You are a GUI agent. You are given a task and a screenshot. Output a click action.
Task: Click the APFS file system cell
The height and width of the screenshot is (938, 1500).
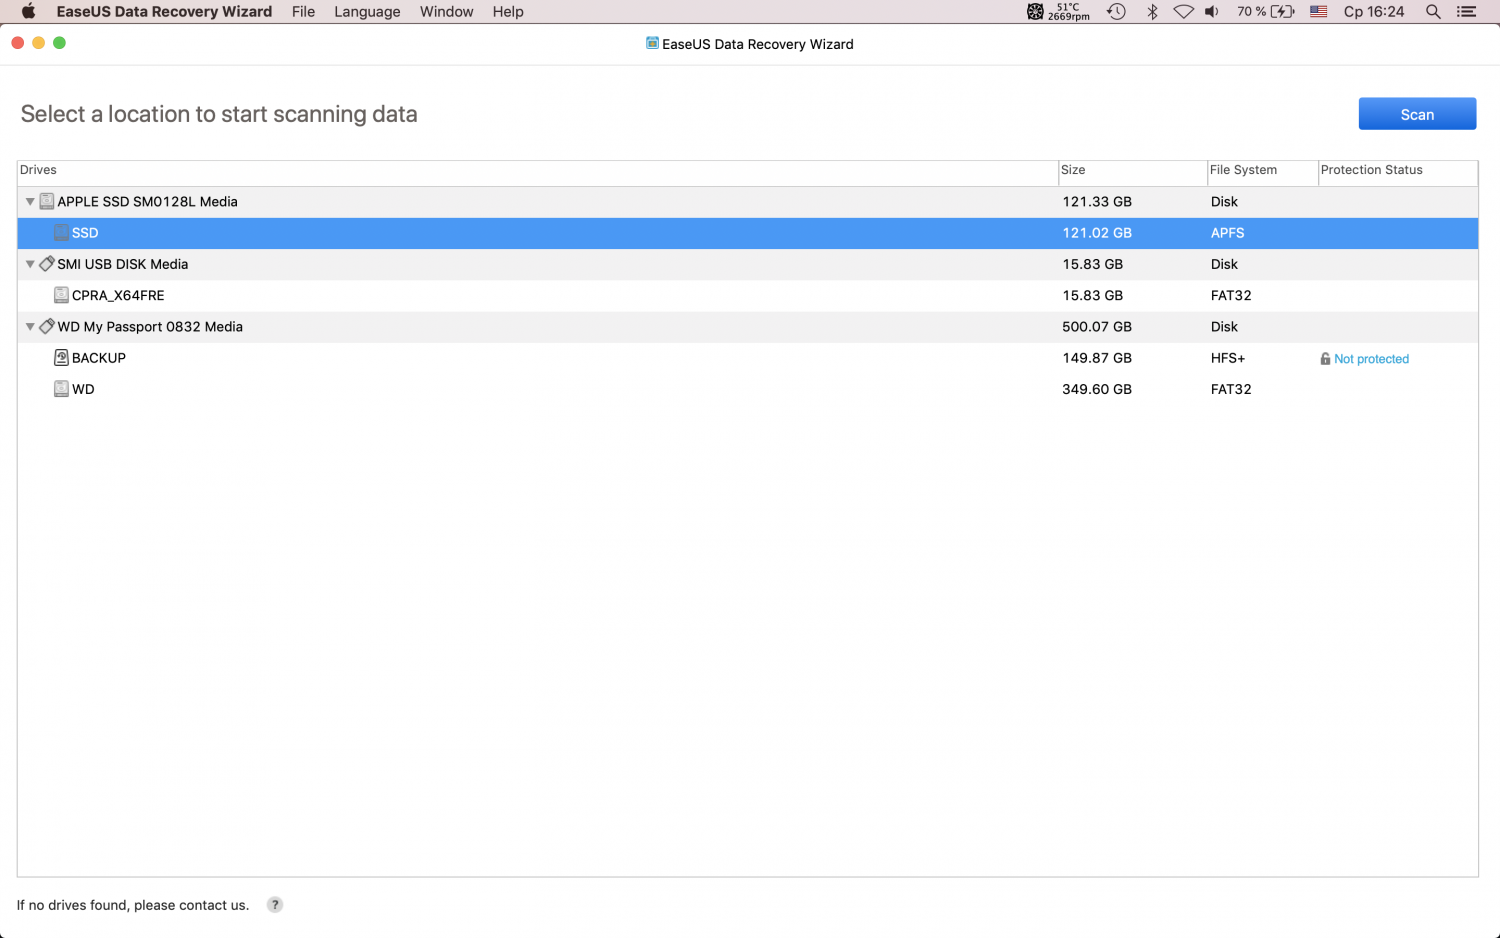point(1228,233)
